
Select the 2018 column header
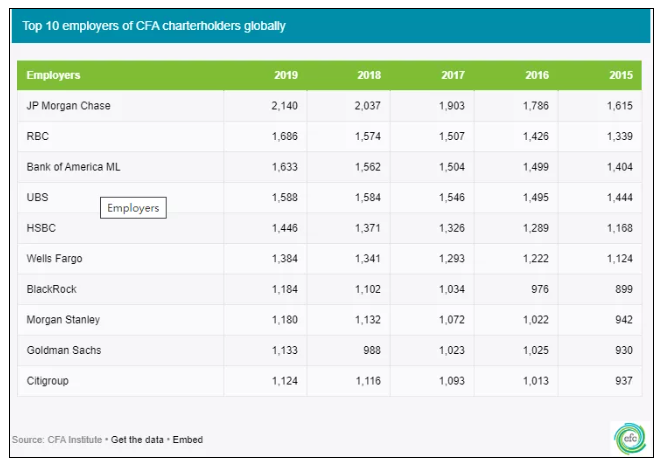[369, 75]
